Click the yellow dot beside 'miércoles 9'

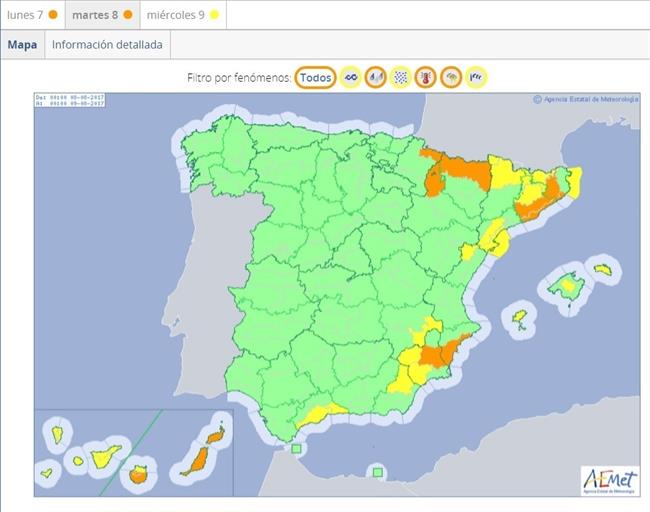coord(214,15)
